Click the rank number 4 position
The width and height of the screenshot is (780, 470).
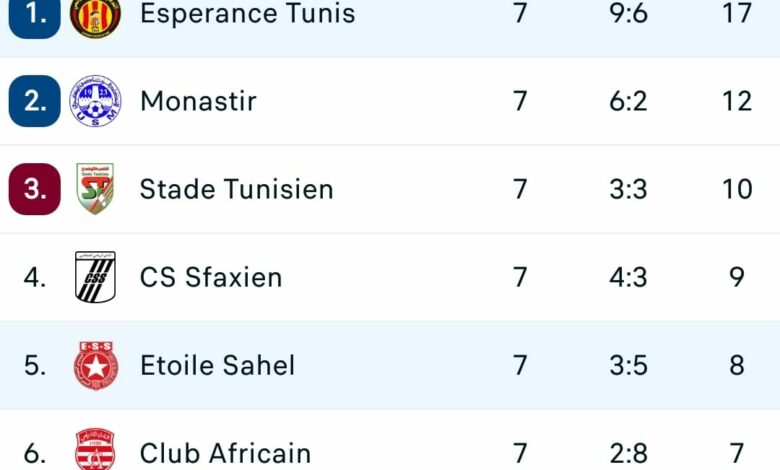pyautogui.click(x=35, y=277)
